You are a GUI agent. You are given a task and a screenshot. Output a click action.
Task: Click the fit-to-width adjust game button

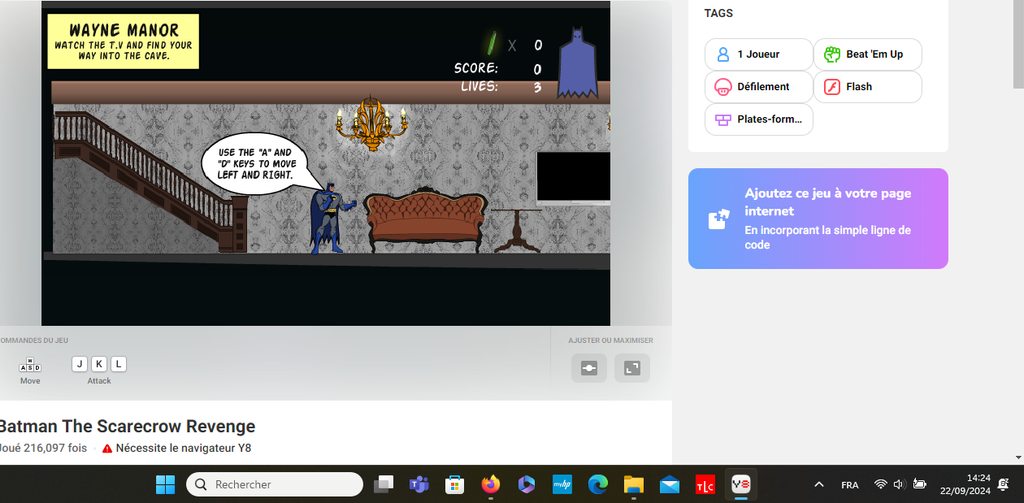(588, 368)
